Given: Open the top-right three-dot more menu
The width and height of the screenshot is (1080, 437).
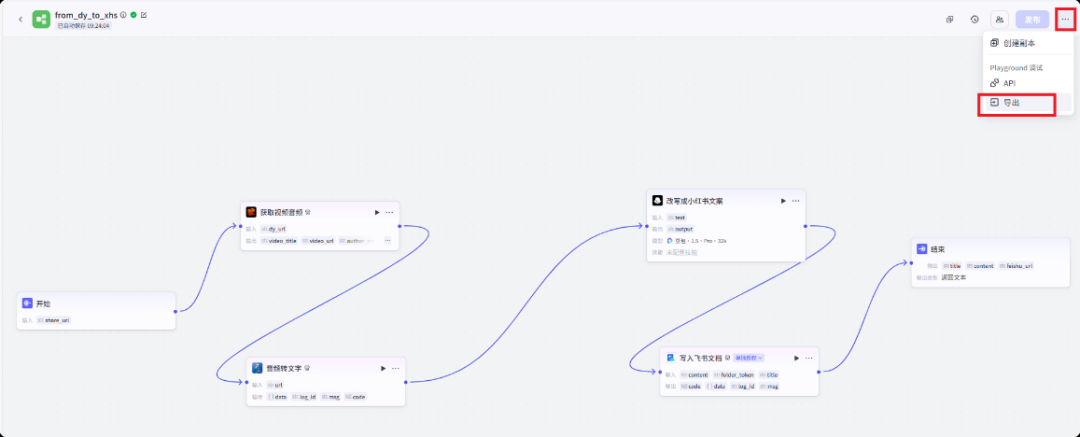Looking at the screenshot, I should (x=1065, y=19).
